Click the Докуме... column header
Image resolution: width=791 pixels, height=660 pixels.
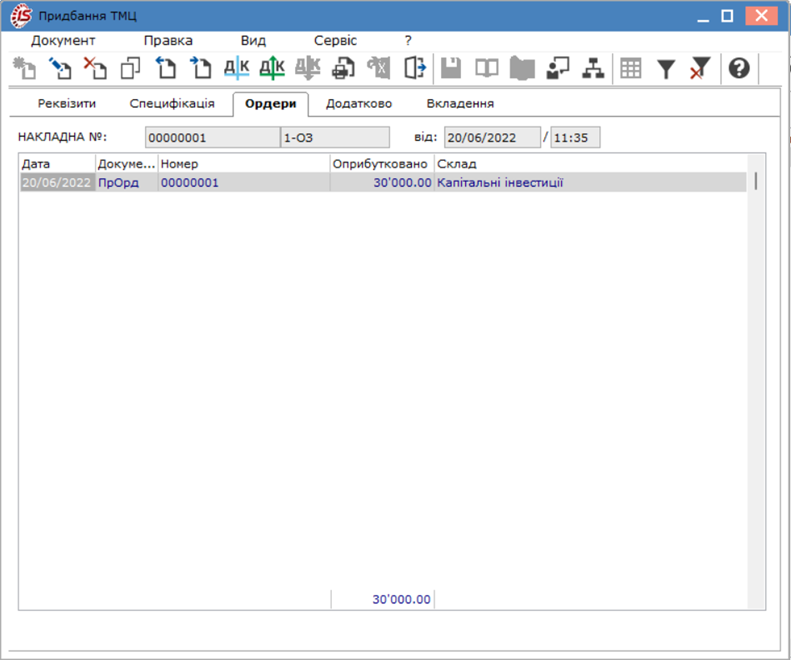(x=127, y=164)
